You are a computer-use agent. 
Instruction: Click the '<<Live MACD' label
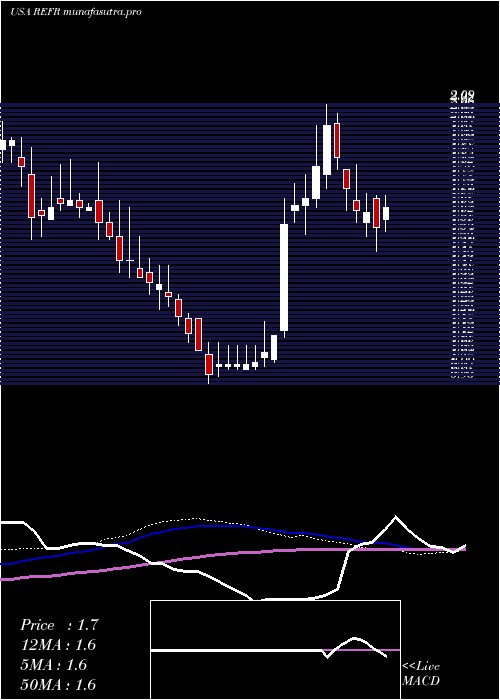tap(421, 674)
